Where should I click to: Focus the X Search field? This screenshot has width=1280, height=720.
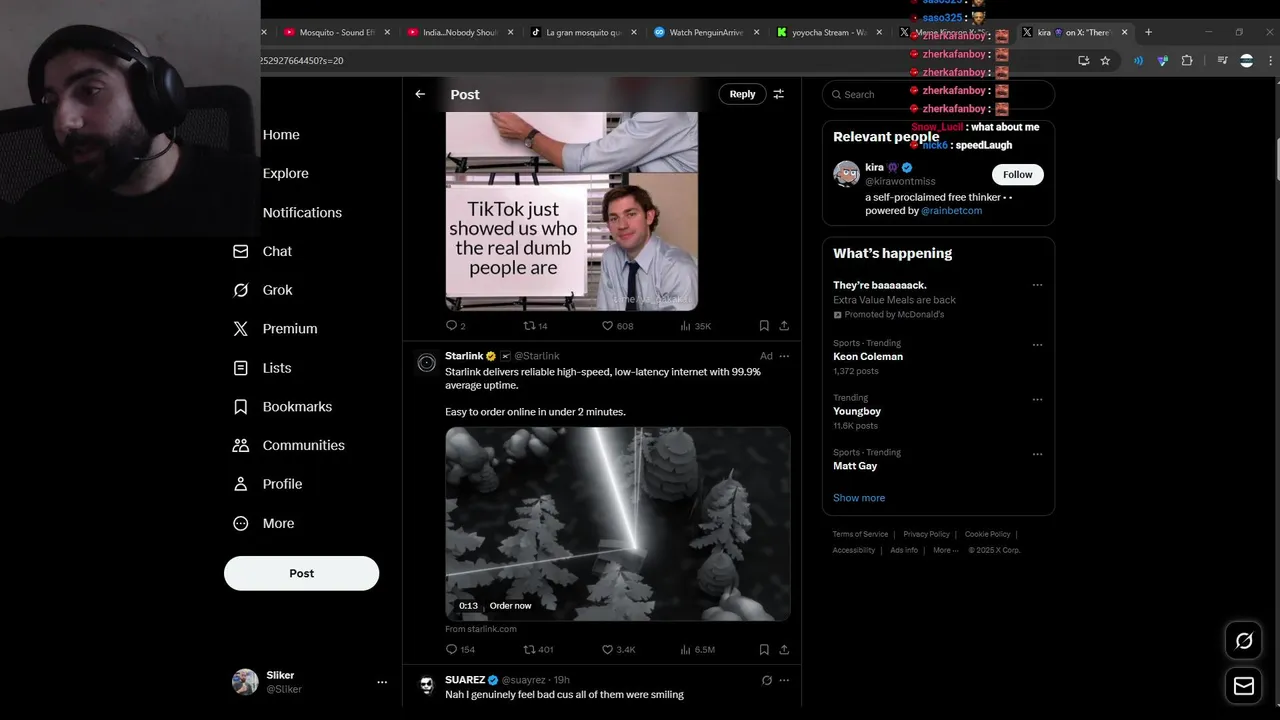(x=938, y=94)
